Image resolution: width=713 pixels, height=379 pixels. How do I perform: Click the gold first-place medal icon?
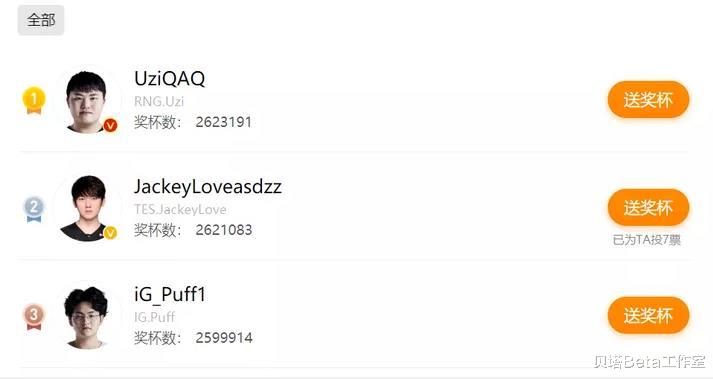(x=34, y=100)
